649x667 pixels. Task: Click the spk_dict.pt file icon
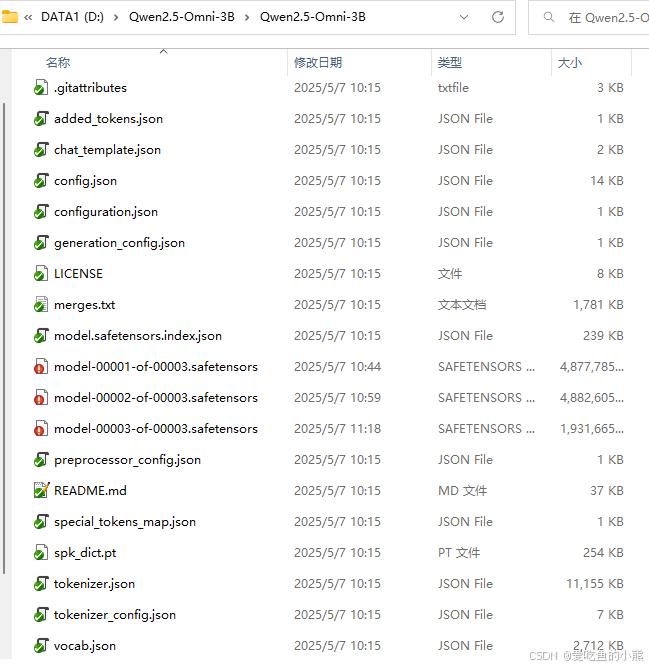(41, 553)
